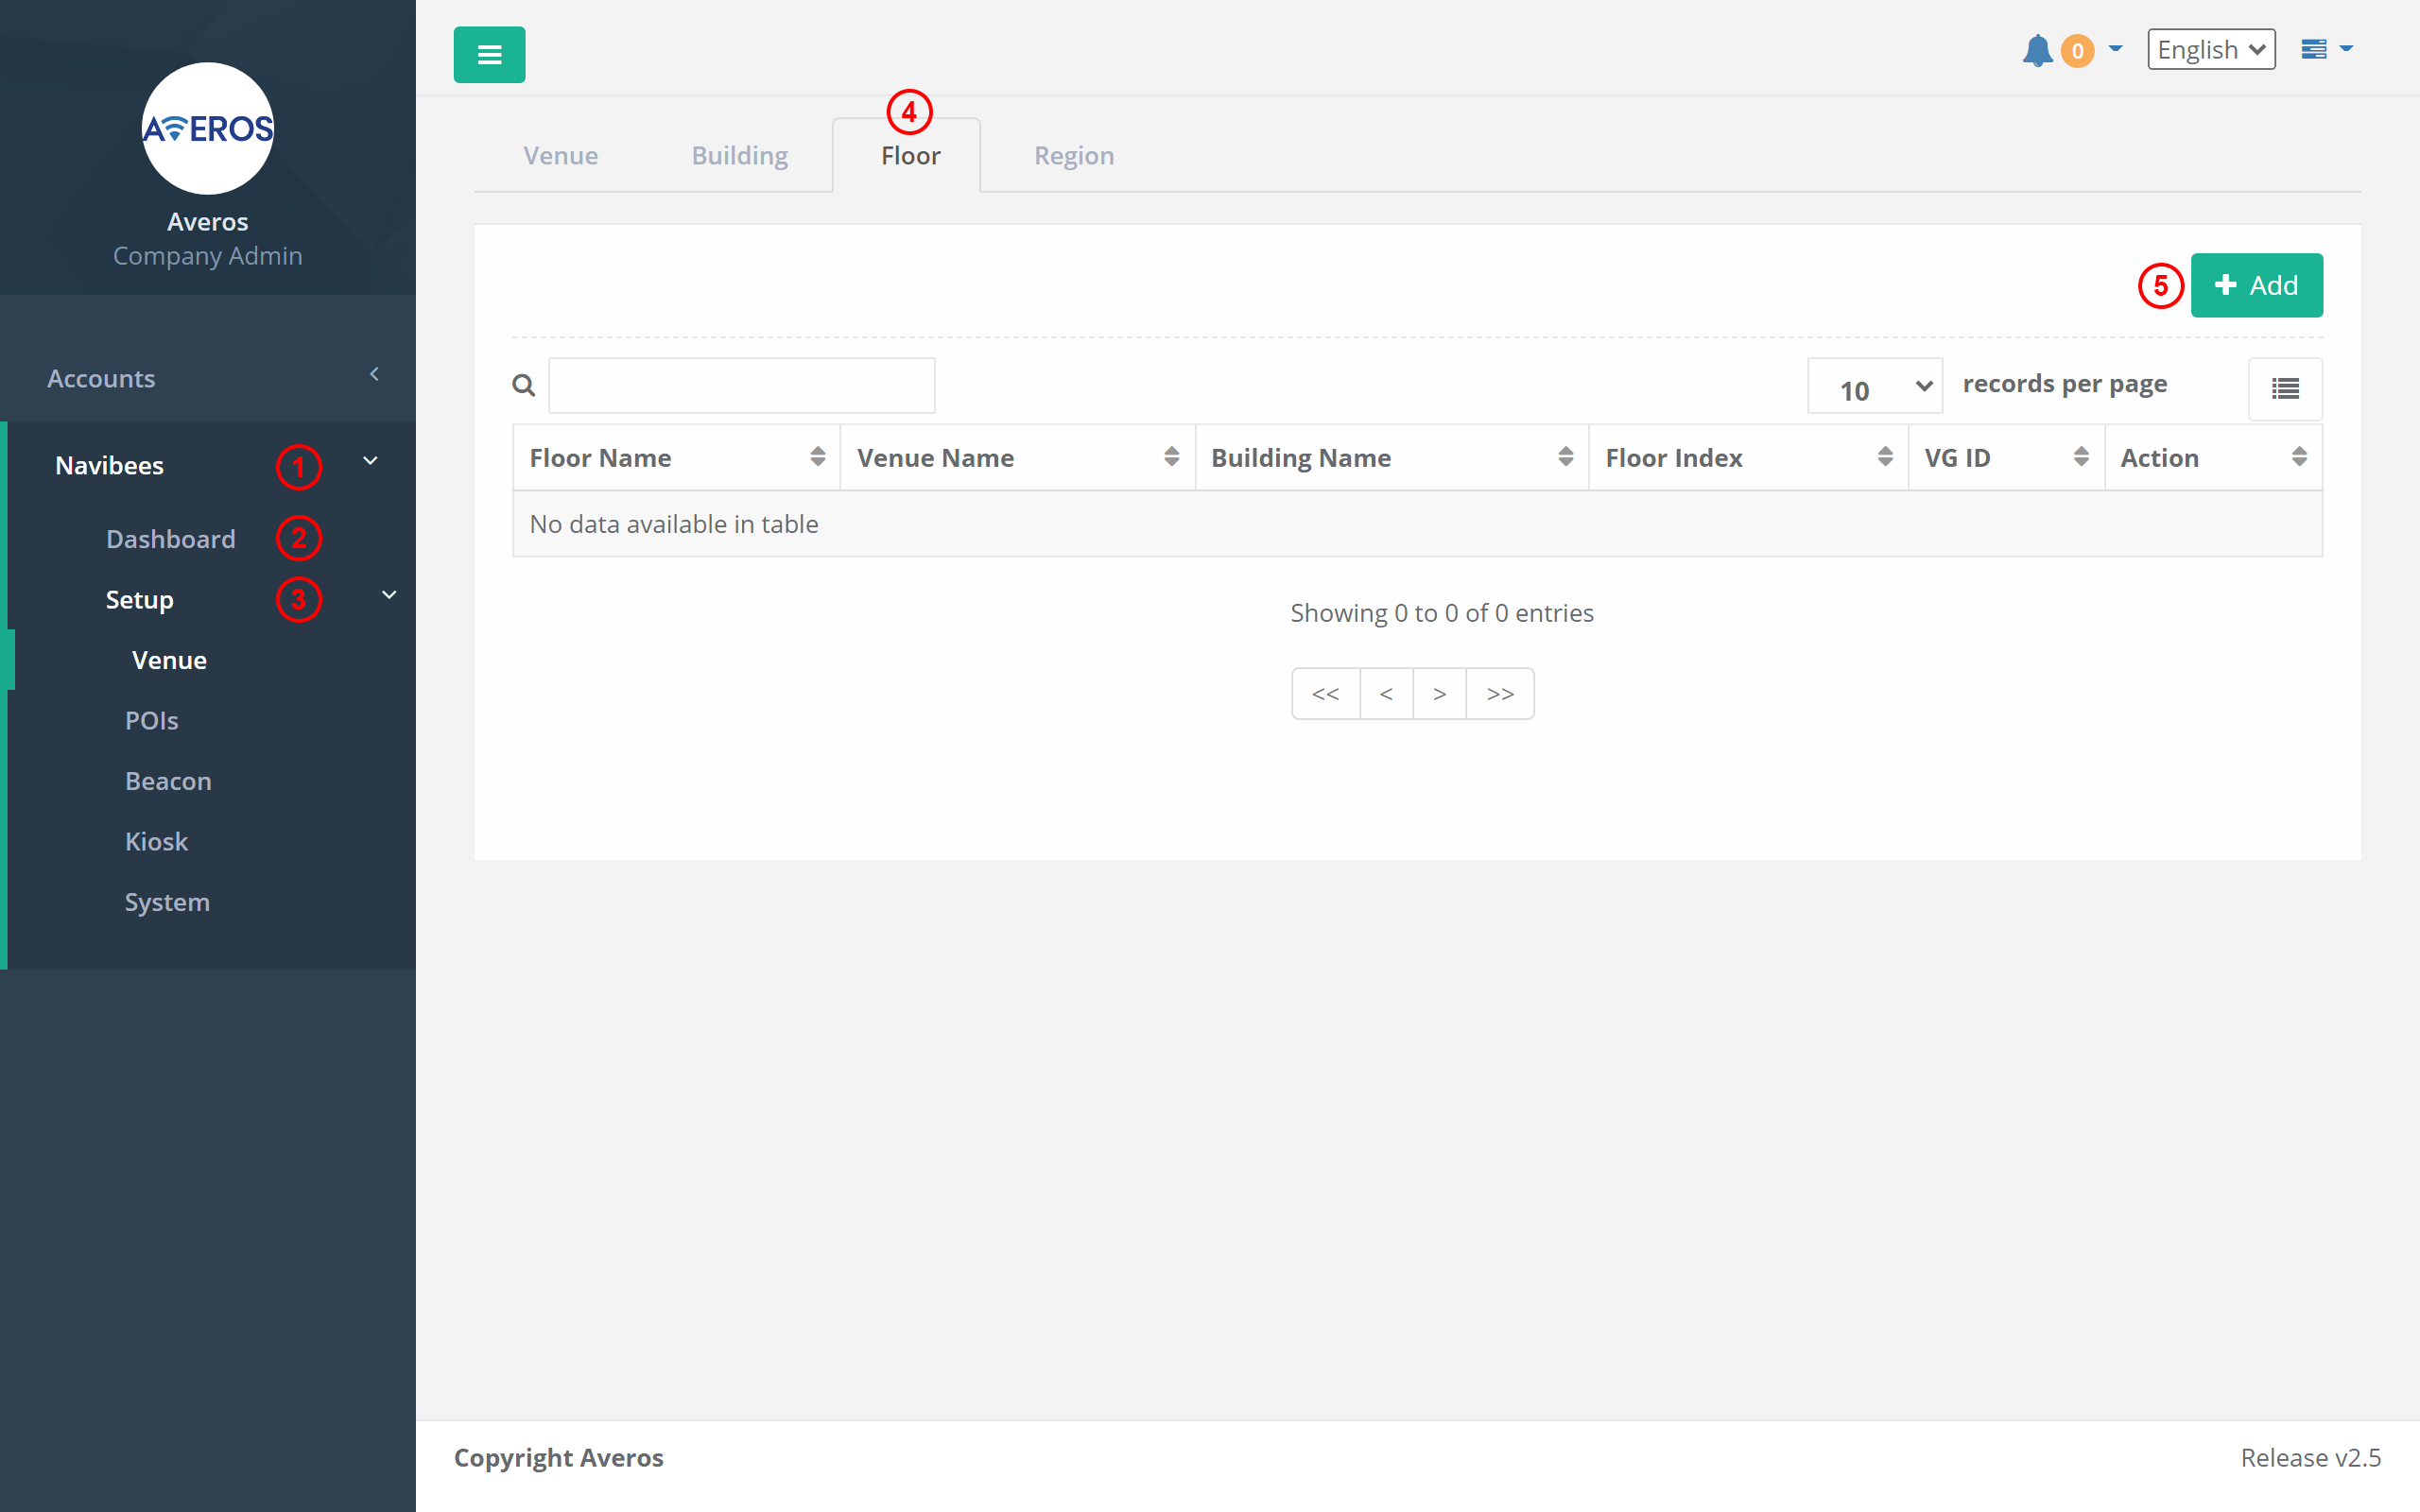Image resolution: width=2420 pixels, height=1512 pixels.
Task: Open the English language dropdown
Action: click(x=2210, y=50)
